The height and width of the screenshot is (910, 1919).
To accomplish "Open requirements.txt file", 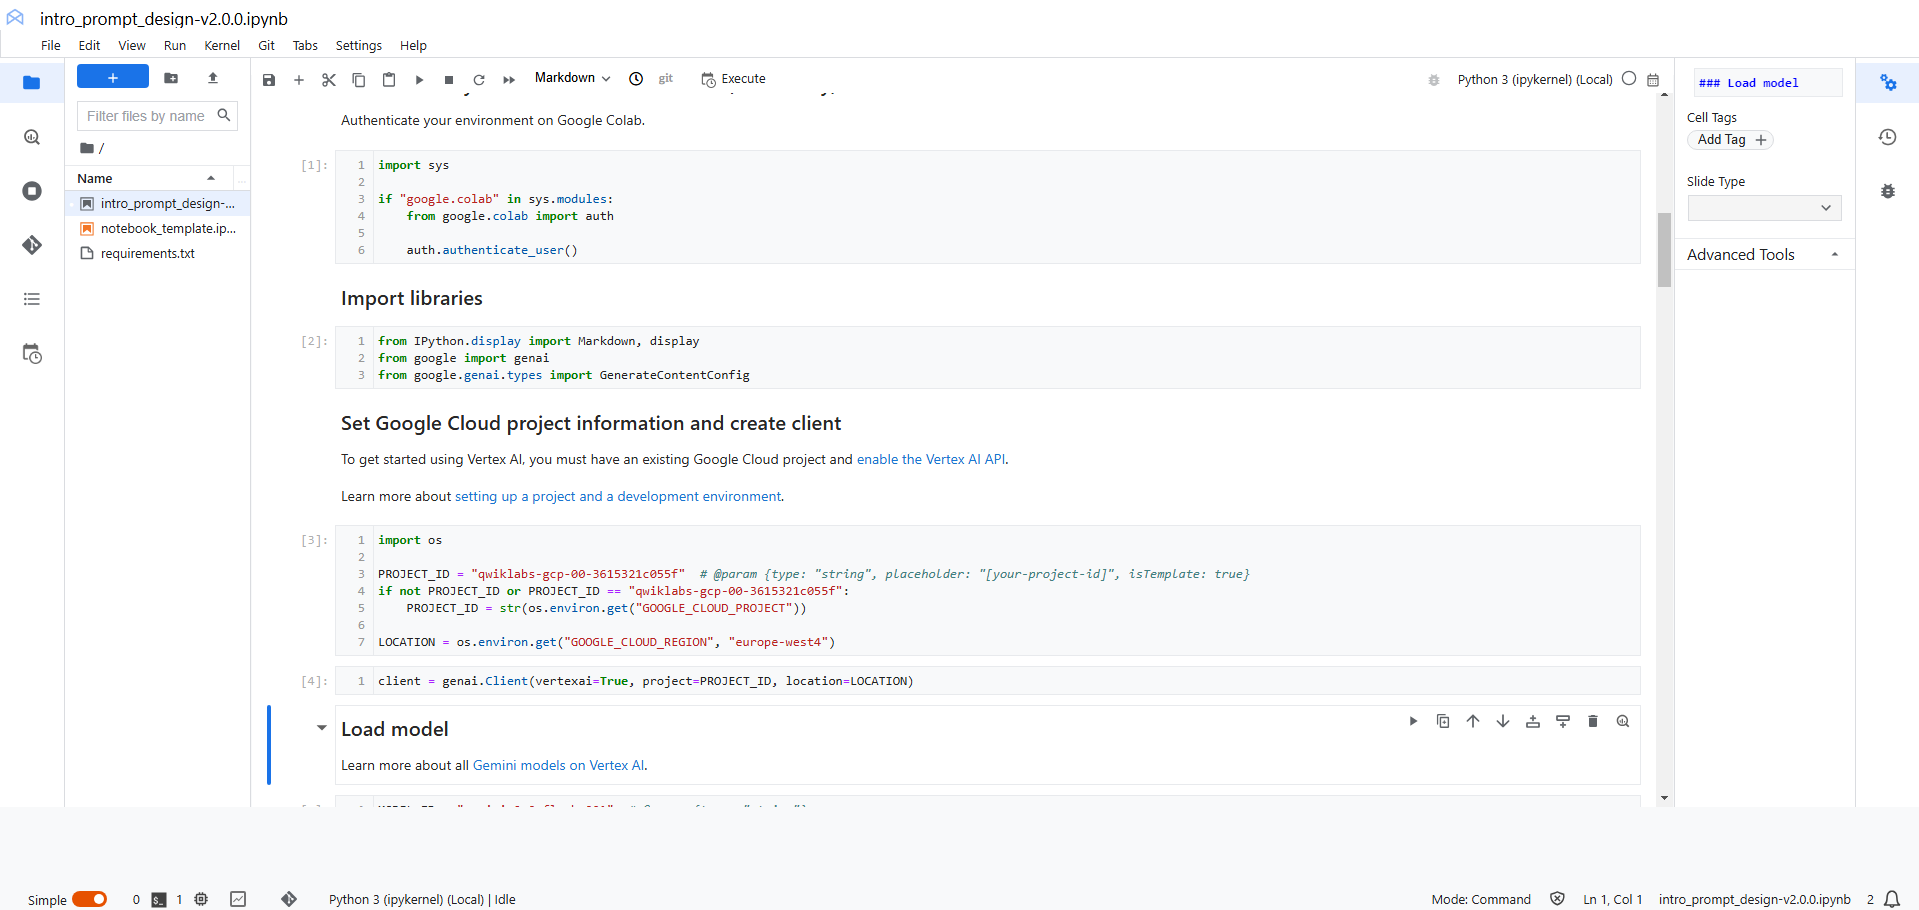I will pyautogui.click(x=158, y=253).
